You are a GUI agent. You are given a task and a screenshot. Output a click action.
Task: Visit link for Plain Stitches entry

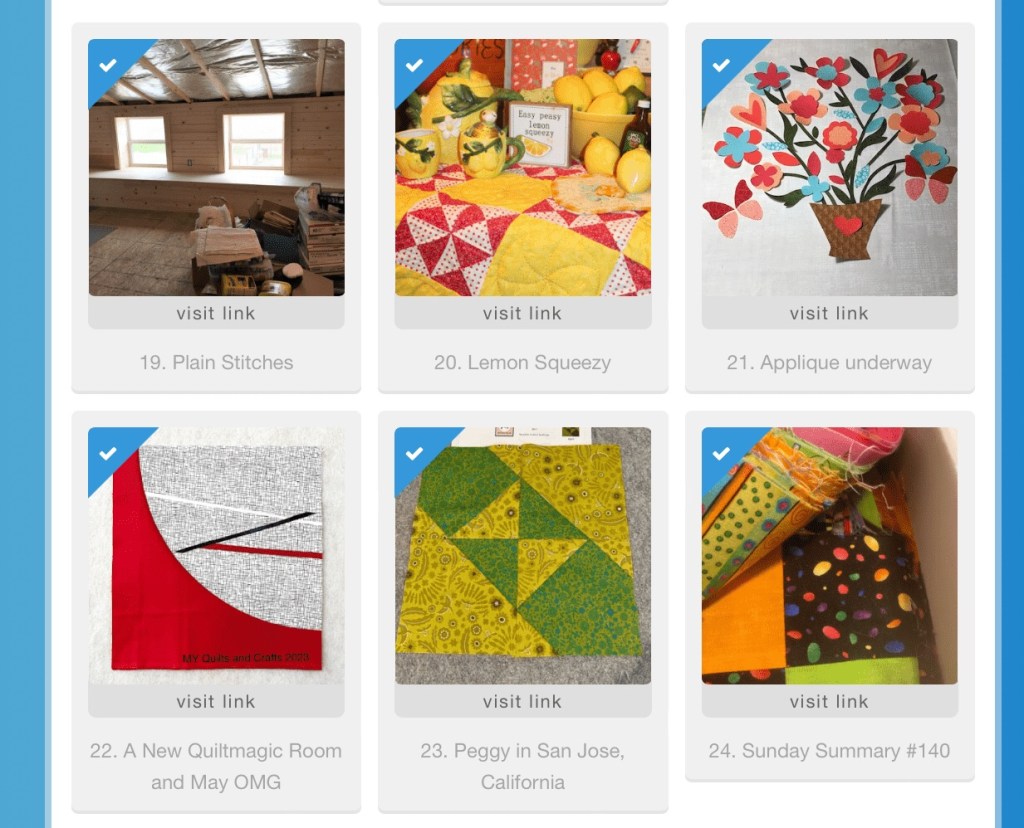coord(216,313)
